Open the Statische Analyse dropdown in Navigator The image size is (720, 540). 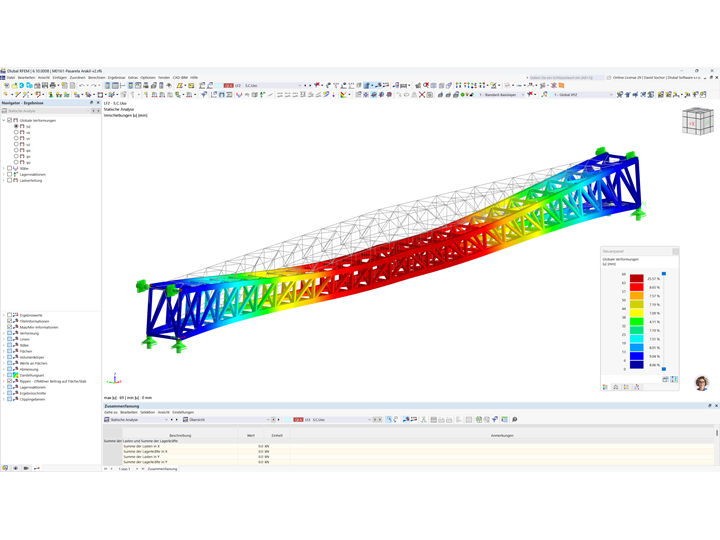46,111
